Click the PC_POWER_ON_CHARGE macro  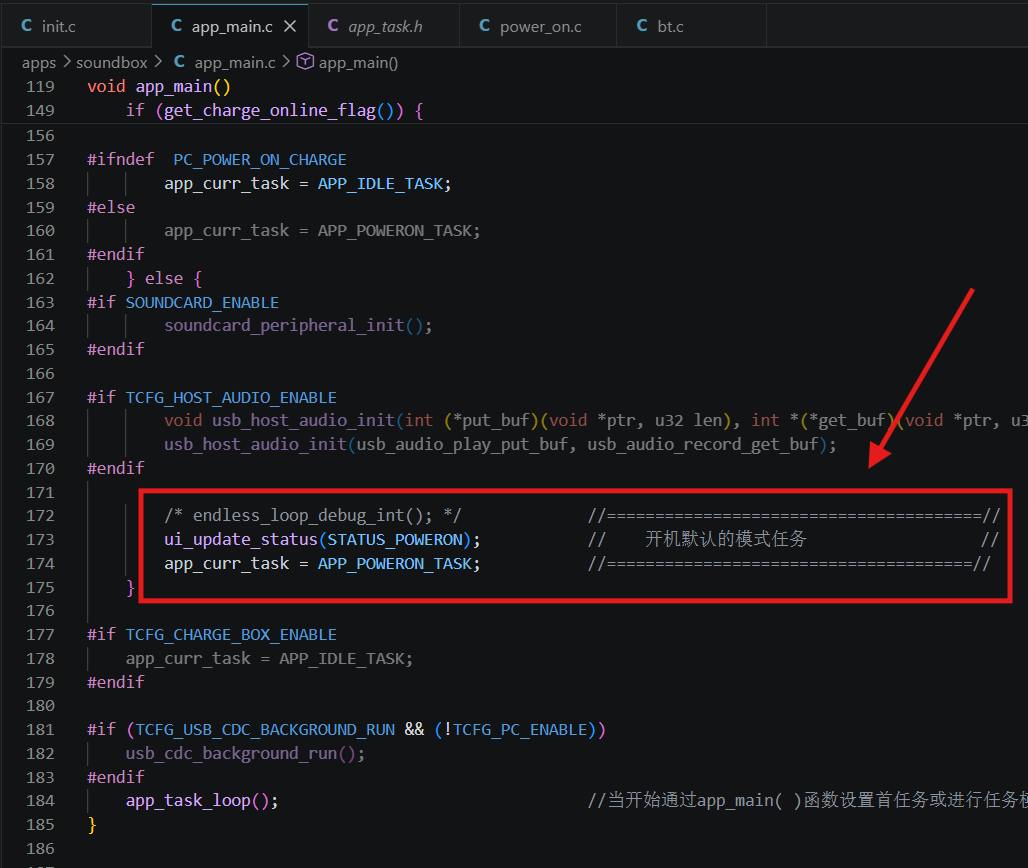[260, 160]
